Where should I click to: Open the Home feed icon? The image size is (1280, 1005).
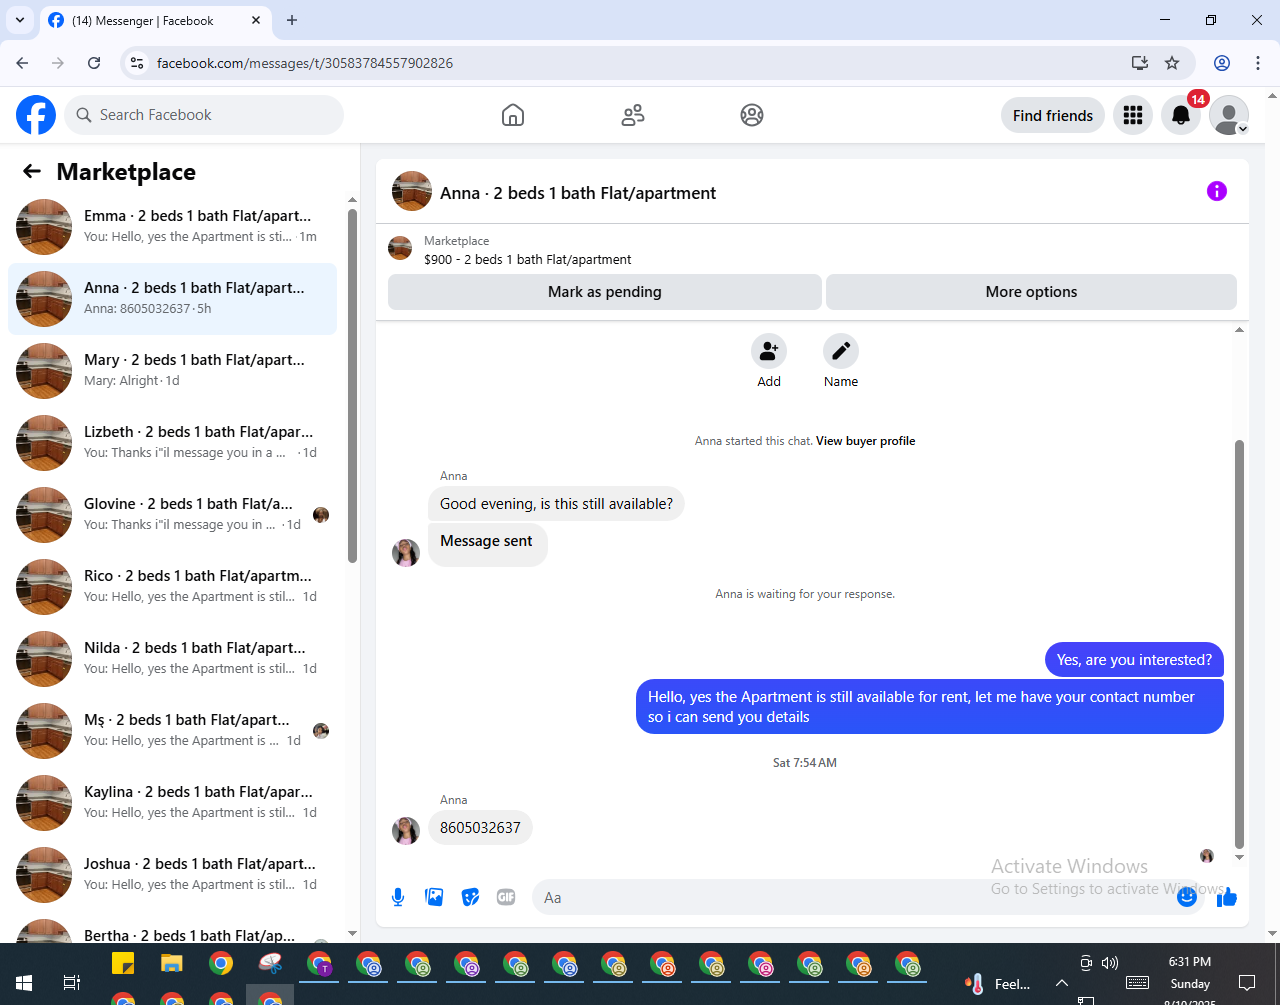pyautogui.click(x=513, y=115)
